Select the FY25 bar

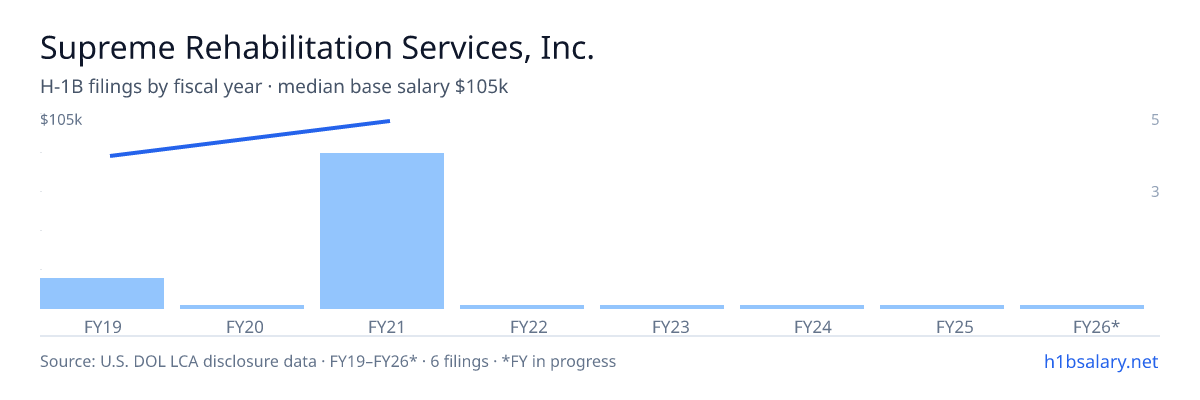(x=942, y=307)
